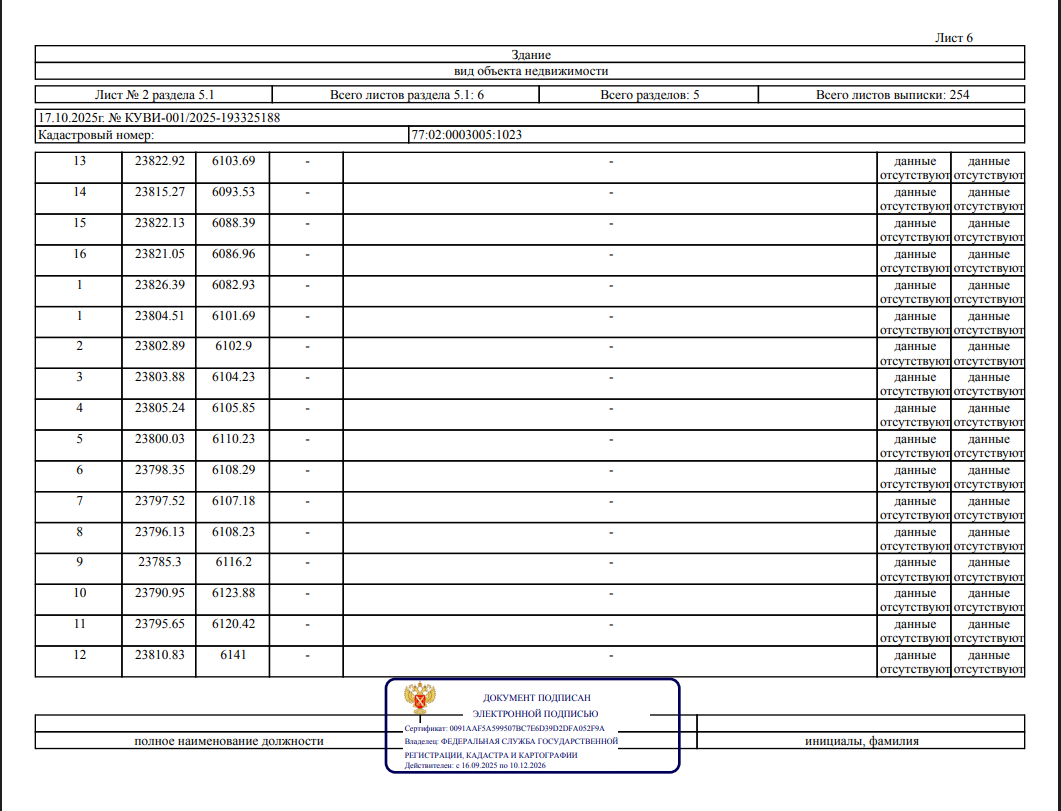This screenshot has width=1061, height=811.
Task: Select coordinate value 23822.13
Action: pos(160,223)
